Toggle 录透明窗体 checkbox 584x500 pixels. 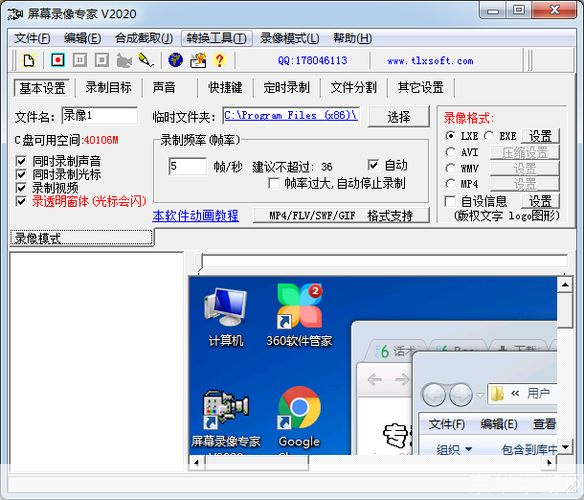tap(21, 201)
